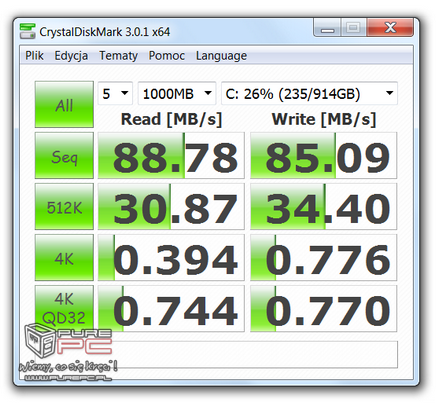Open the Edycja menu
This screenshot has width=438, height=403.
[71, 55]
